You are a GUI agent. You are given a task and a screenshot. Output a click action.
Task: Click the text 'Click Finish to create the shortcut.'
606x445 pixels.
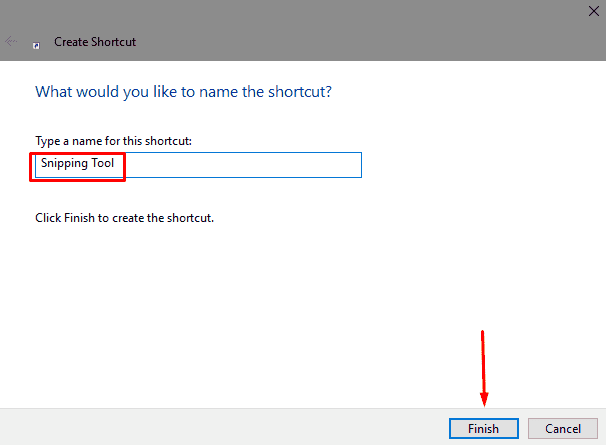[124, 218]
